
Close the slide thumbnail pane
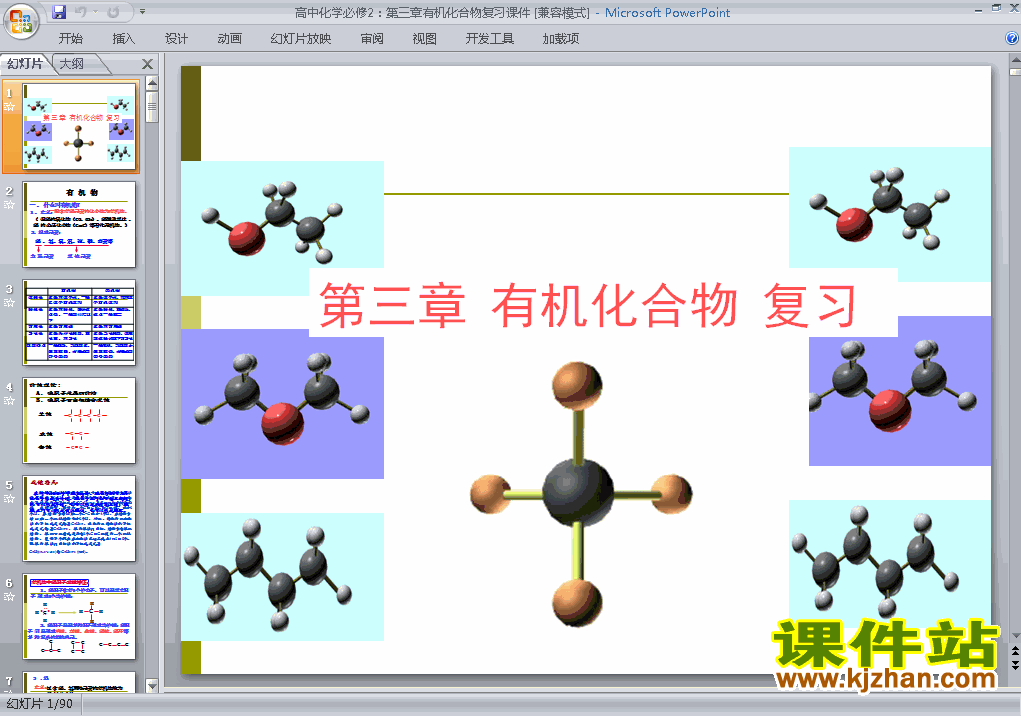[x=148, y=64]
